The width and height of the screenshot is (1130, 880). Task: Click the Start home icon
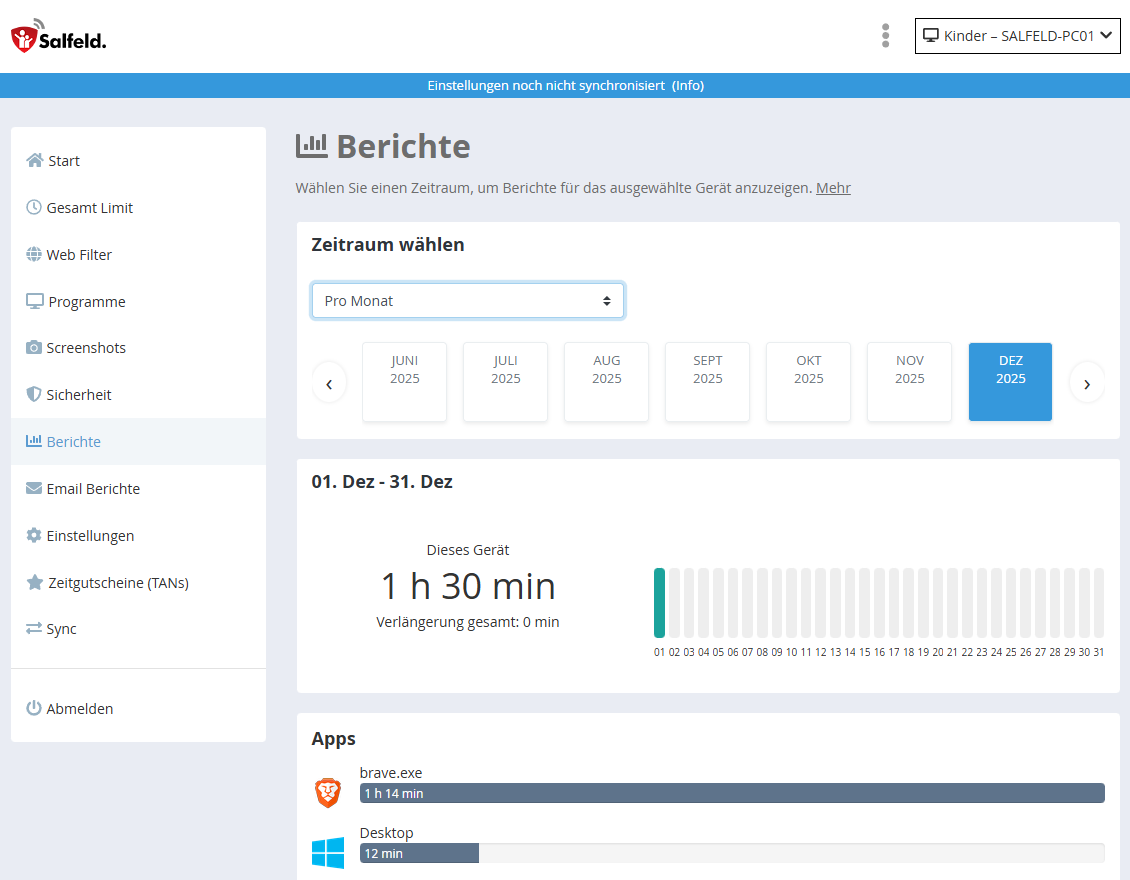coord(35,161)
